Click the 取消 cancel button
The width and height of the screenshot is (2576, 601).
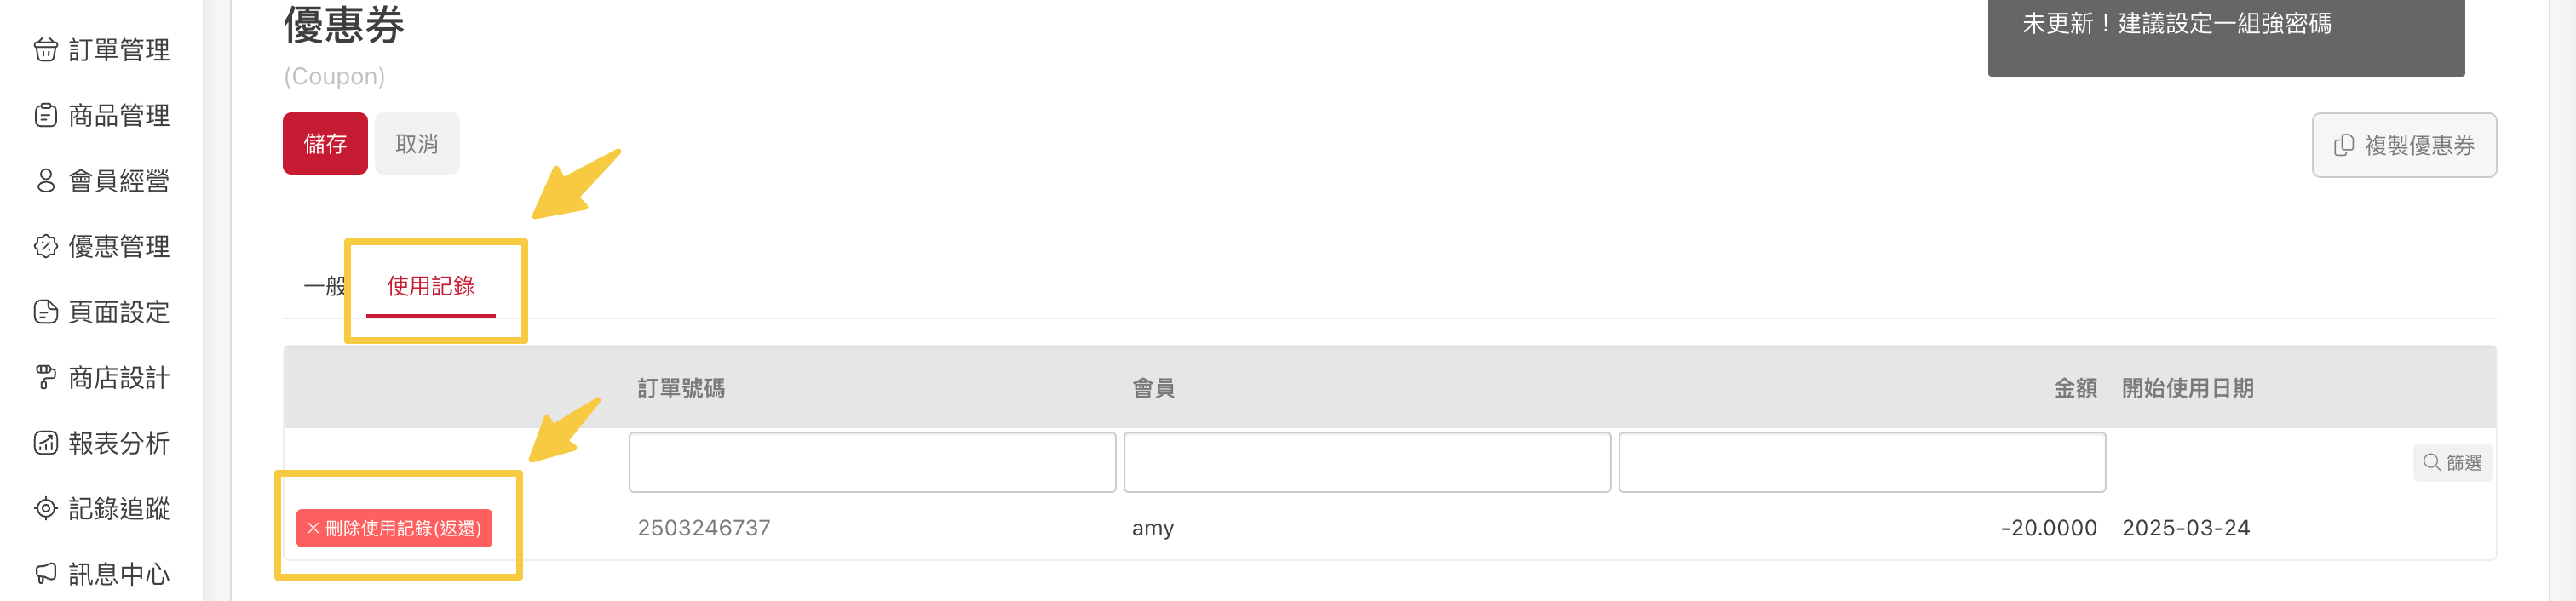(417, 143)
